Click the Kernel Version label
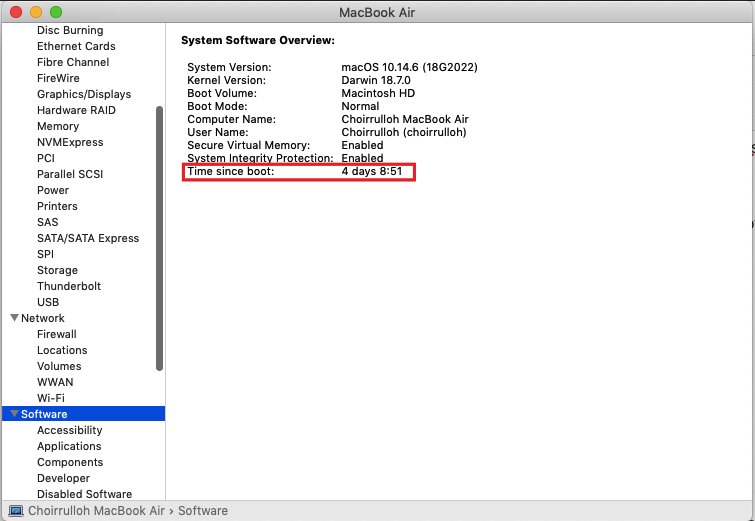This screenshot has width=755, height=521. pos(226,80)
